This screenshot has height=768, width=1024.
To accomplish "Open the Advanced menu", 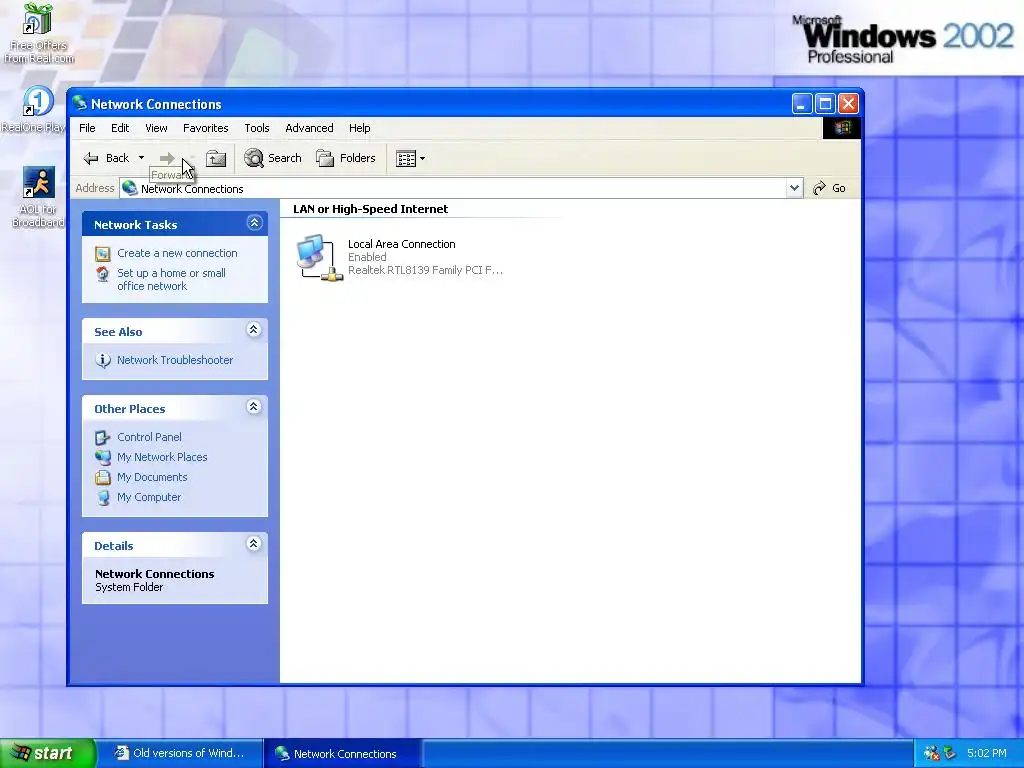I will (309, 128).
